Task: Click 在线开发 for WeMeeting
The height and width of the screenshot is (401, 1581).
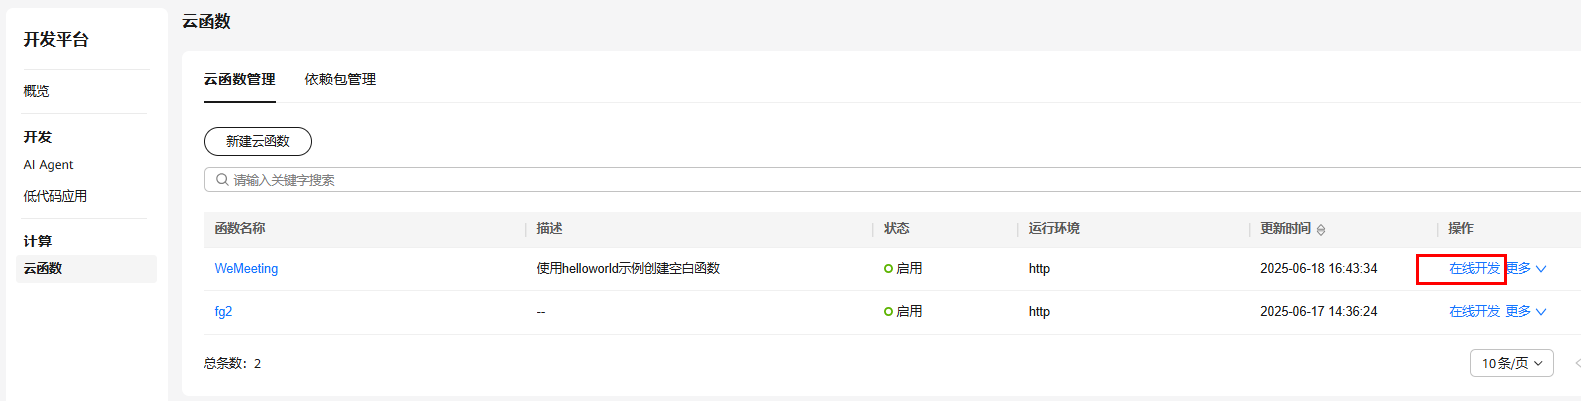Action: (1474, 269)
